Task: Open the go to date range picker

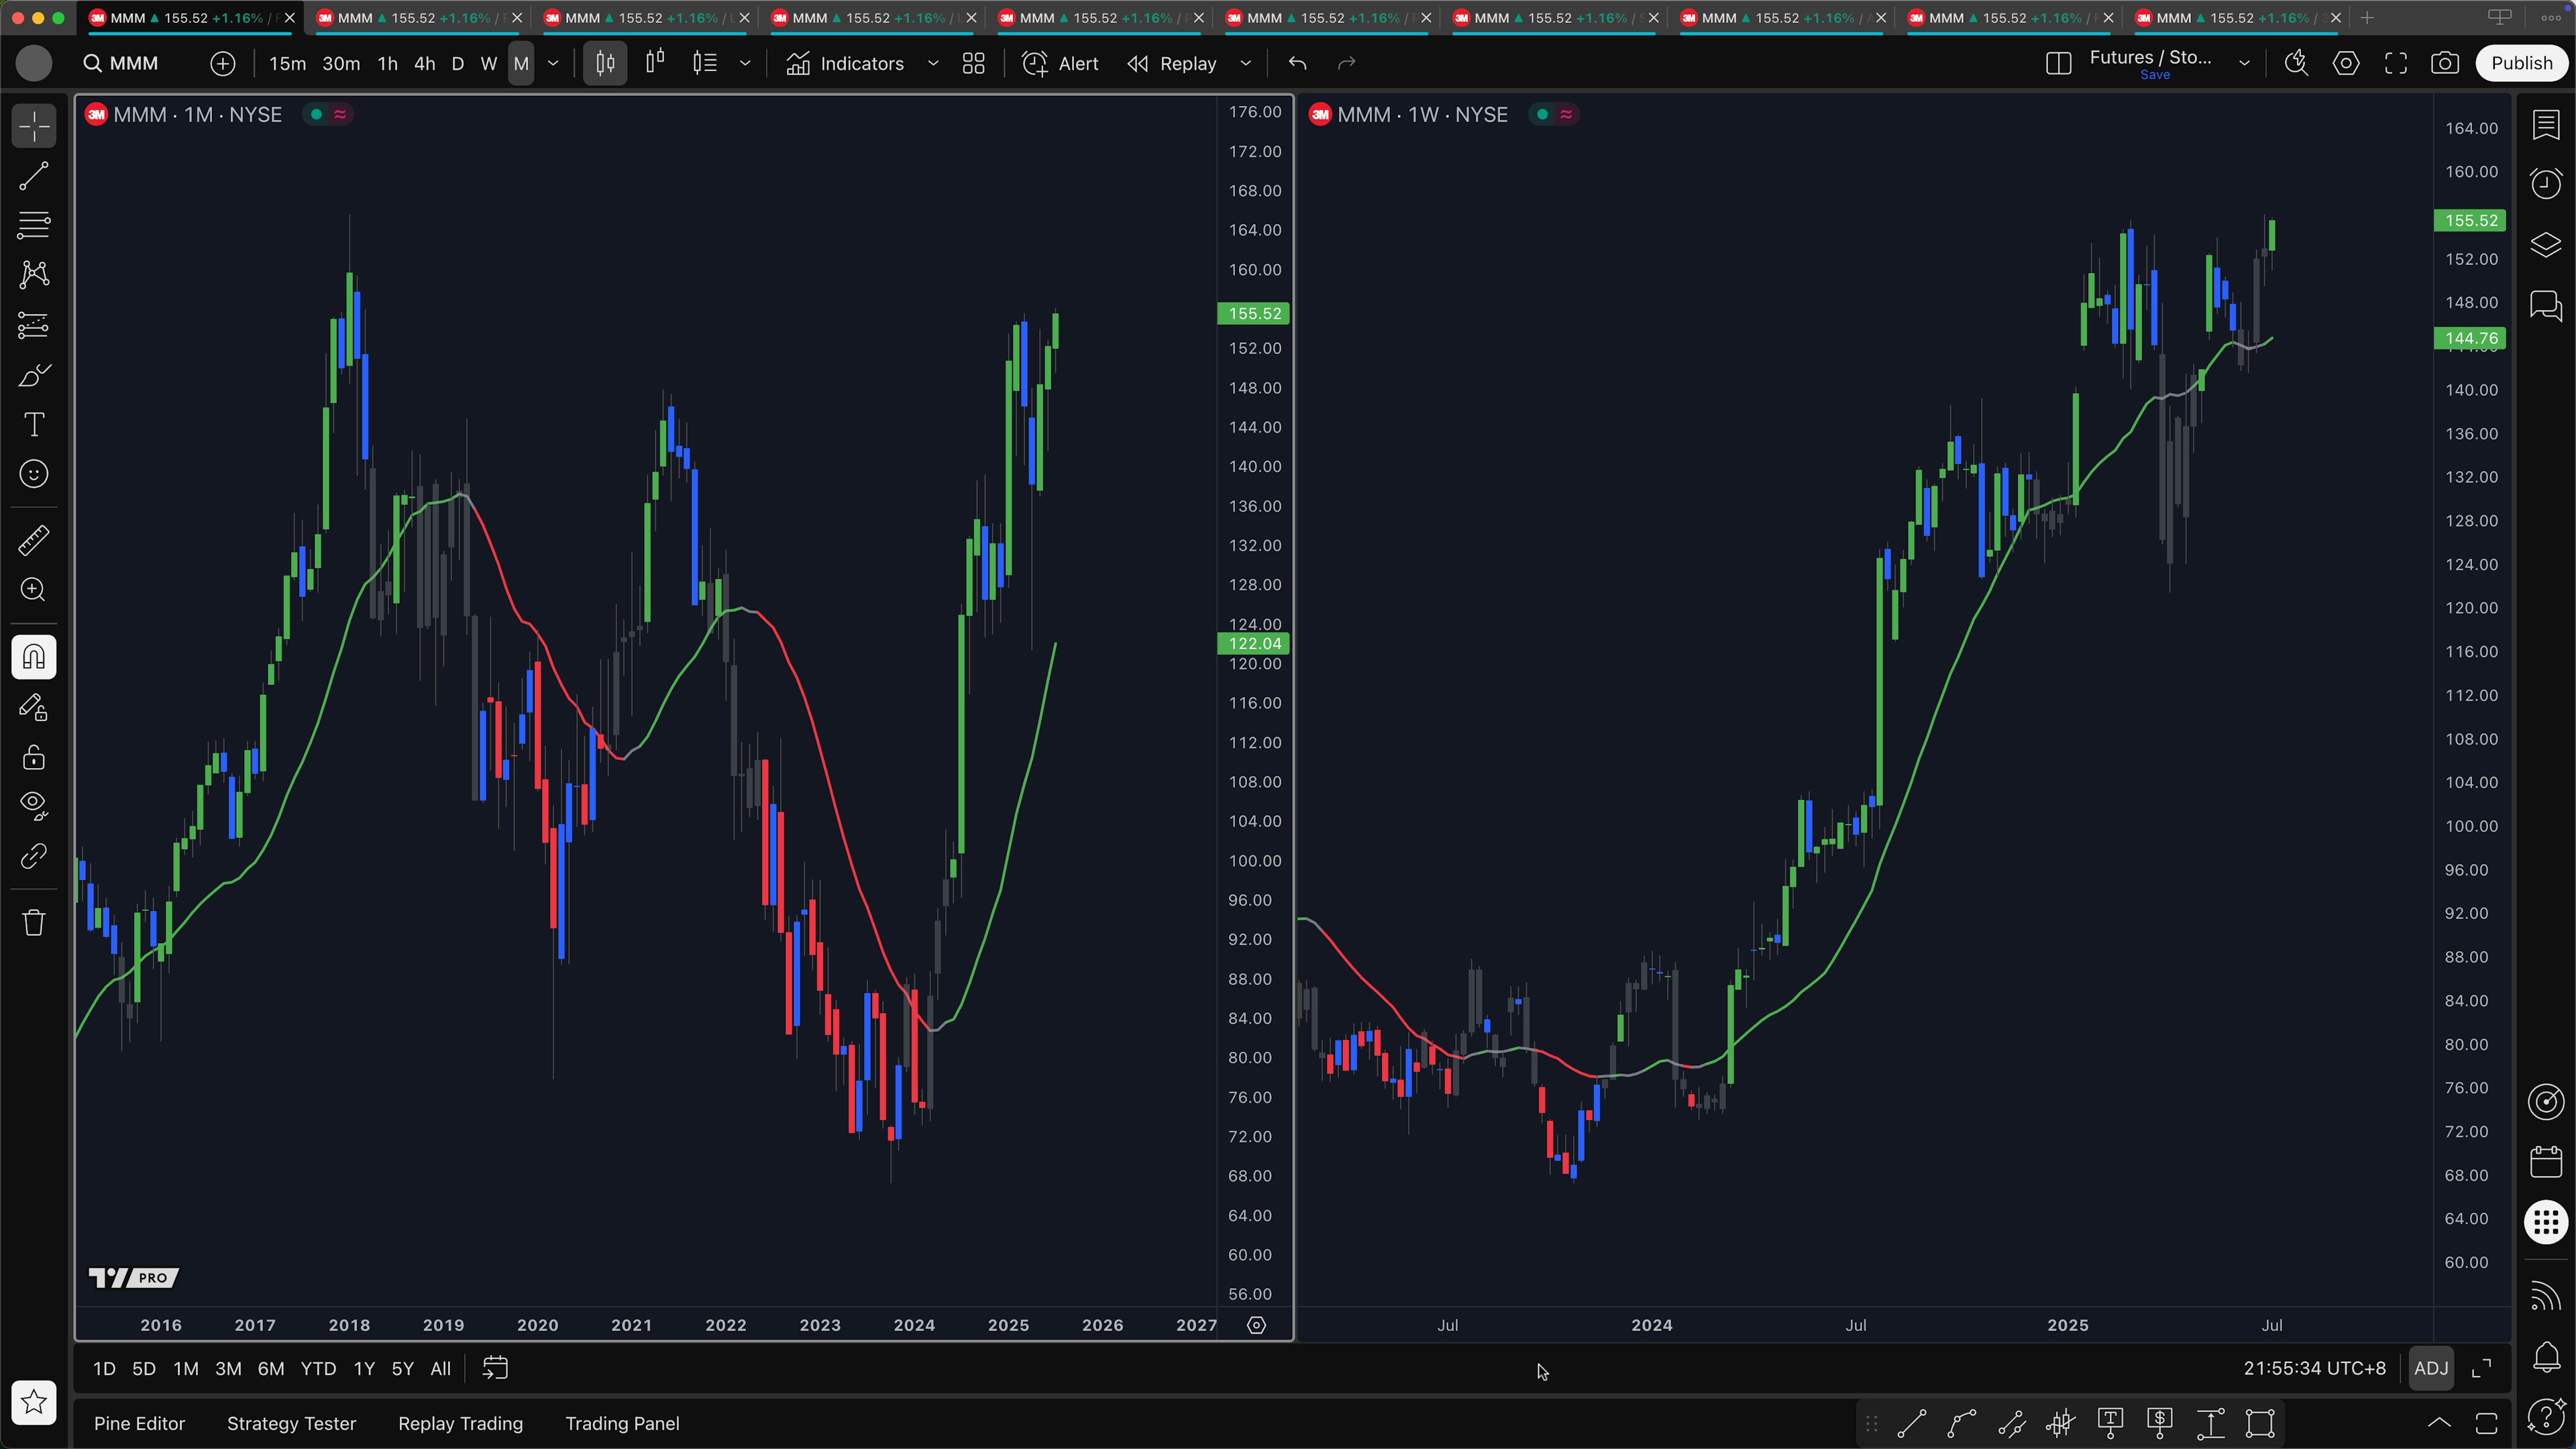Action: 496,1368
